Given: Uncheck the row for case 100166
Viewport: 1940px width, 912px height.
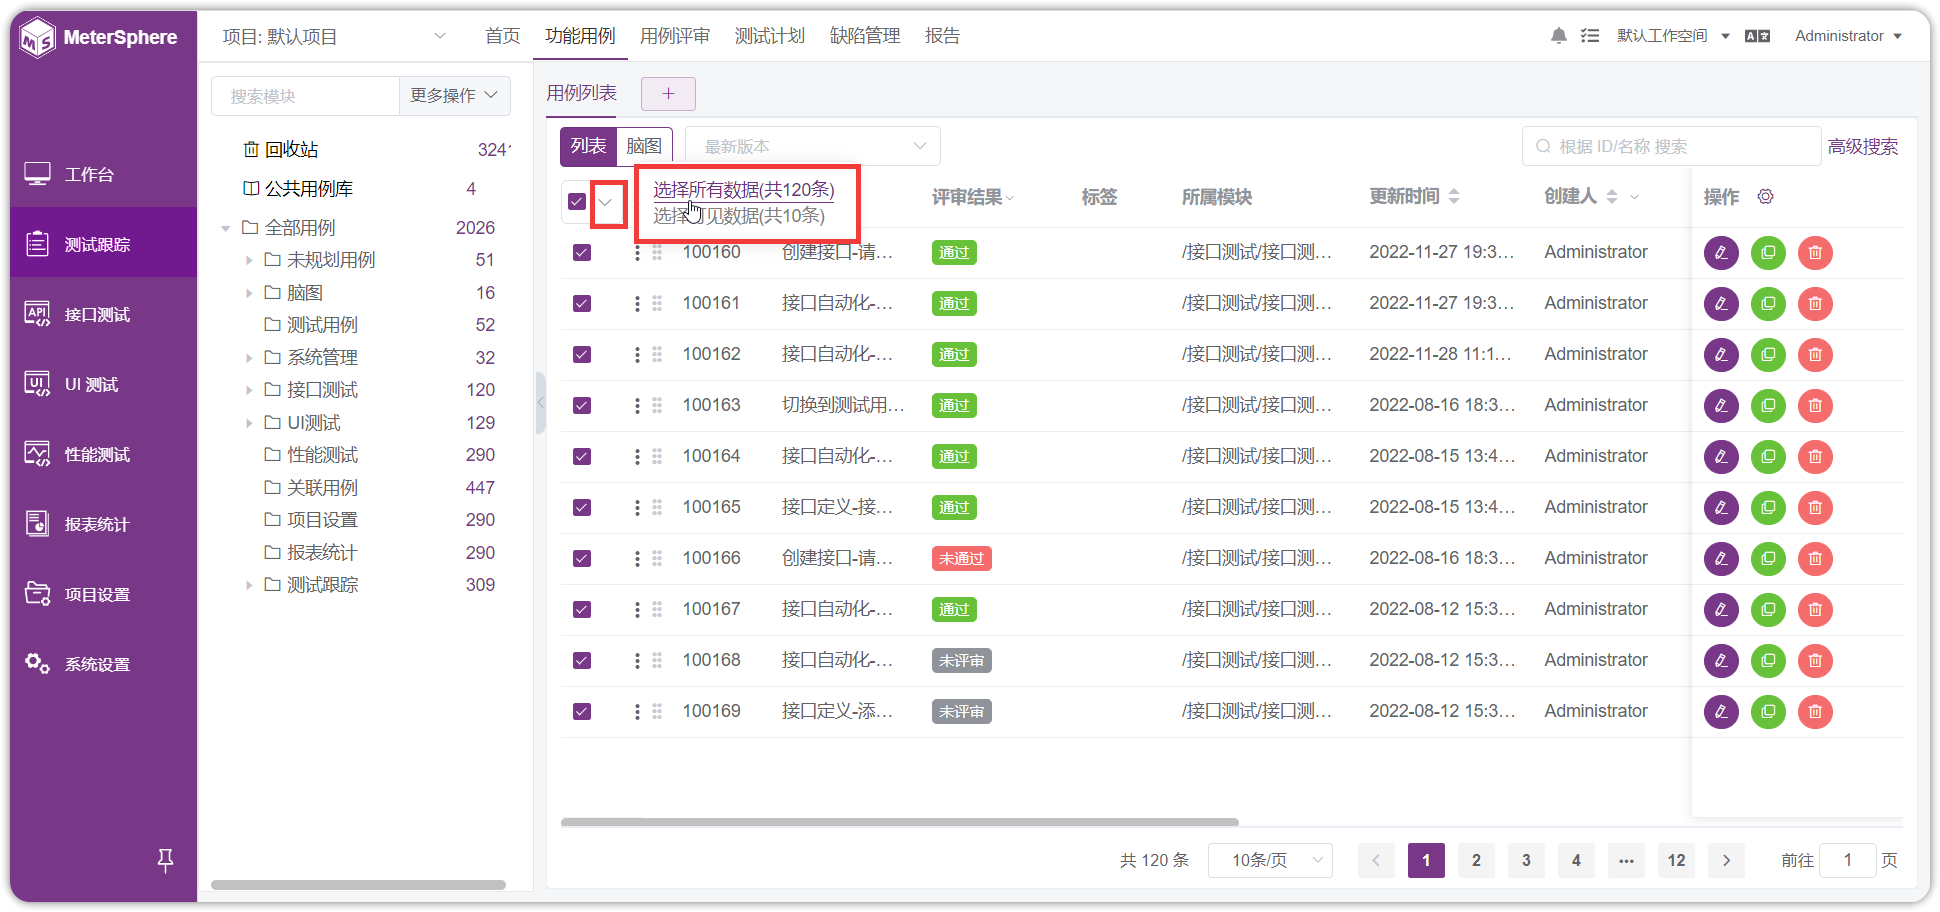Looking at the screenshot, I should pos(582,559).
